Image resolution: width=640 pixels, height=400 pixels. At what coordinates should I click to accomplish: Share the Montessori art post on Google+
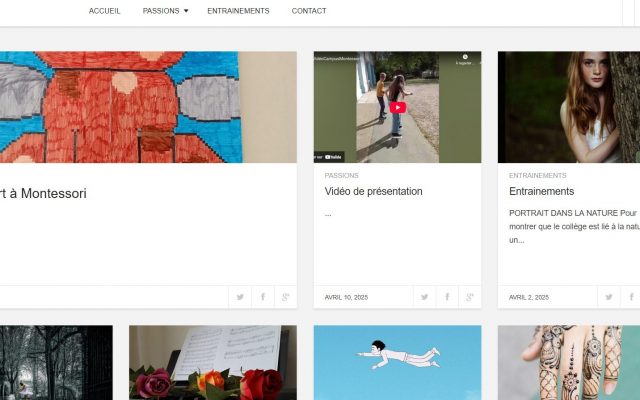pyautogui.click(x=285, y=297)
